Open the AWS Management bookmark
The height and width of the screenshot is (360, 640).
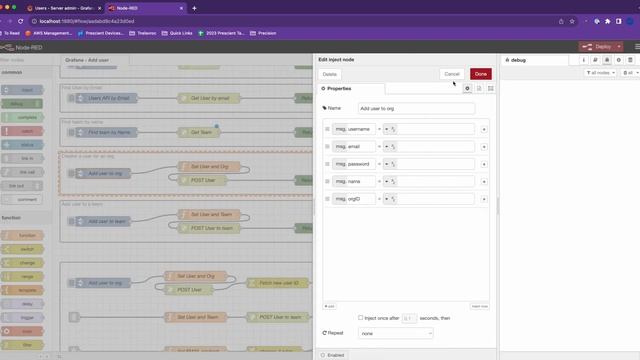[49, 33]
